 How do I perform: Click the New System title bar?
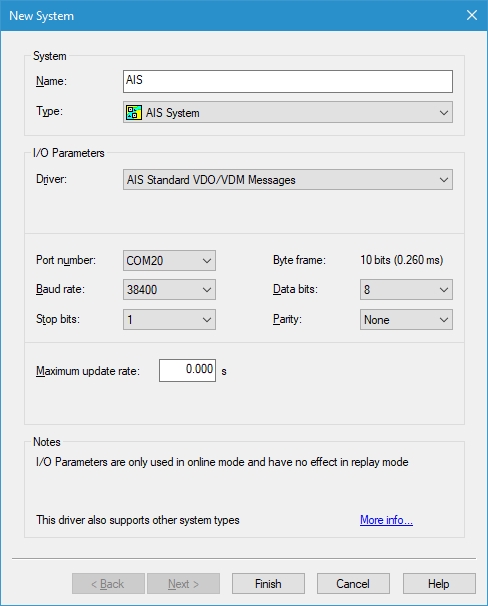[232, 15]
